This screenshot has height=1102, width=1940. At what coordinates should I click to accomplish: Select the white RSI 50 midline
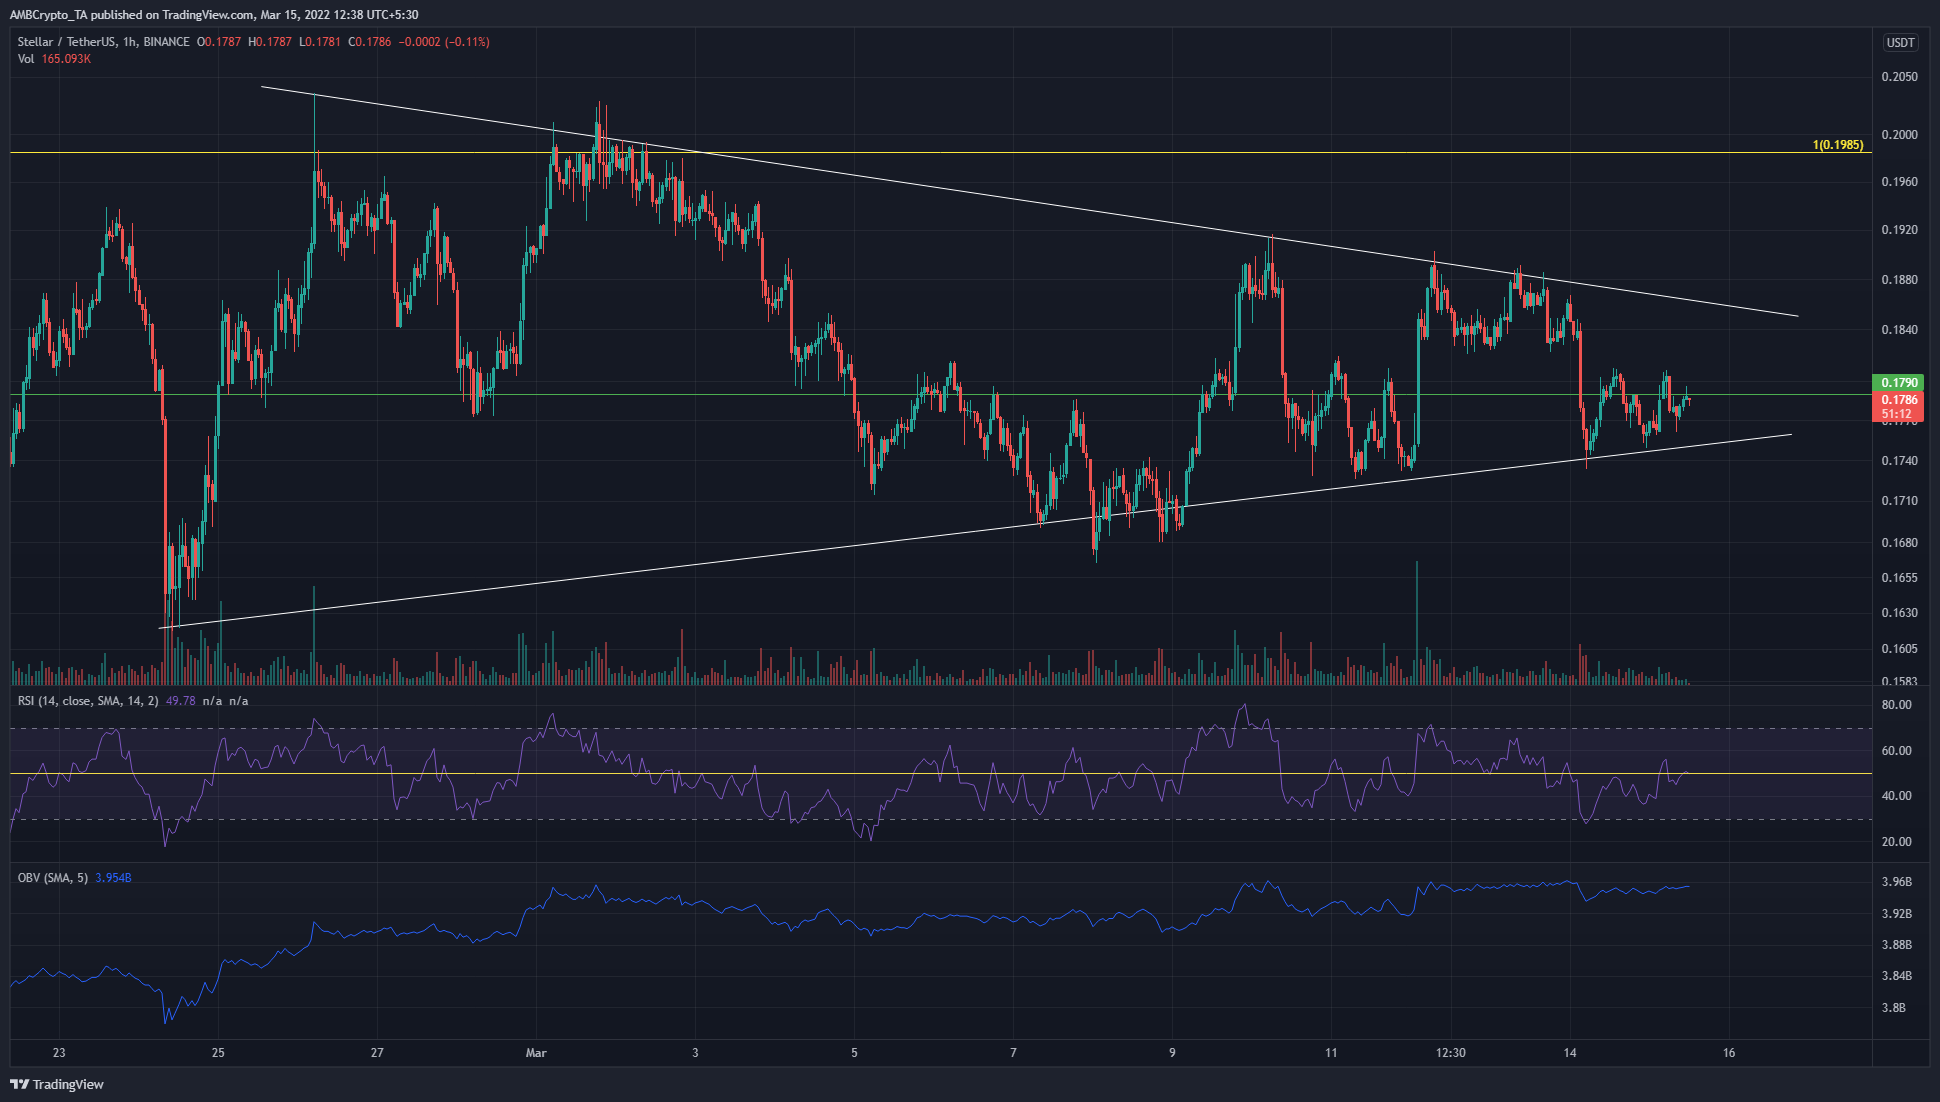click(x=940, y=773)
